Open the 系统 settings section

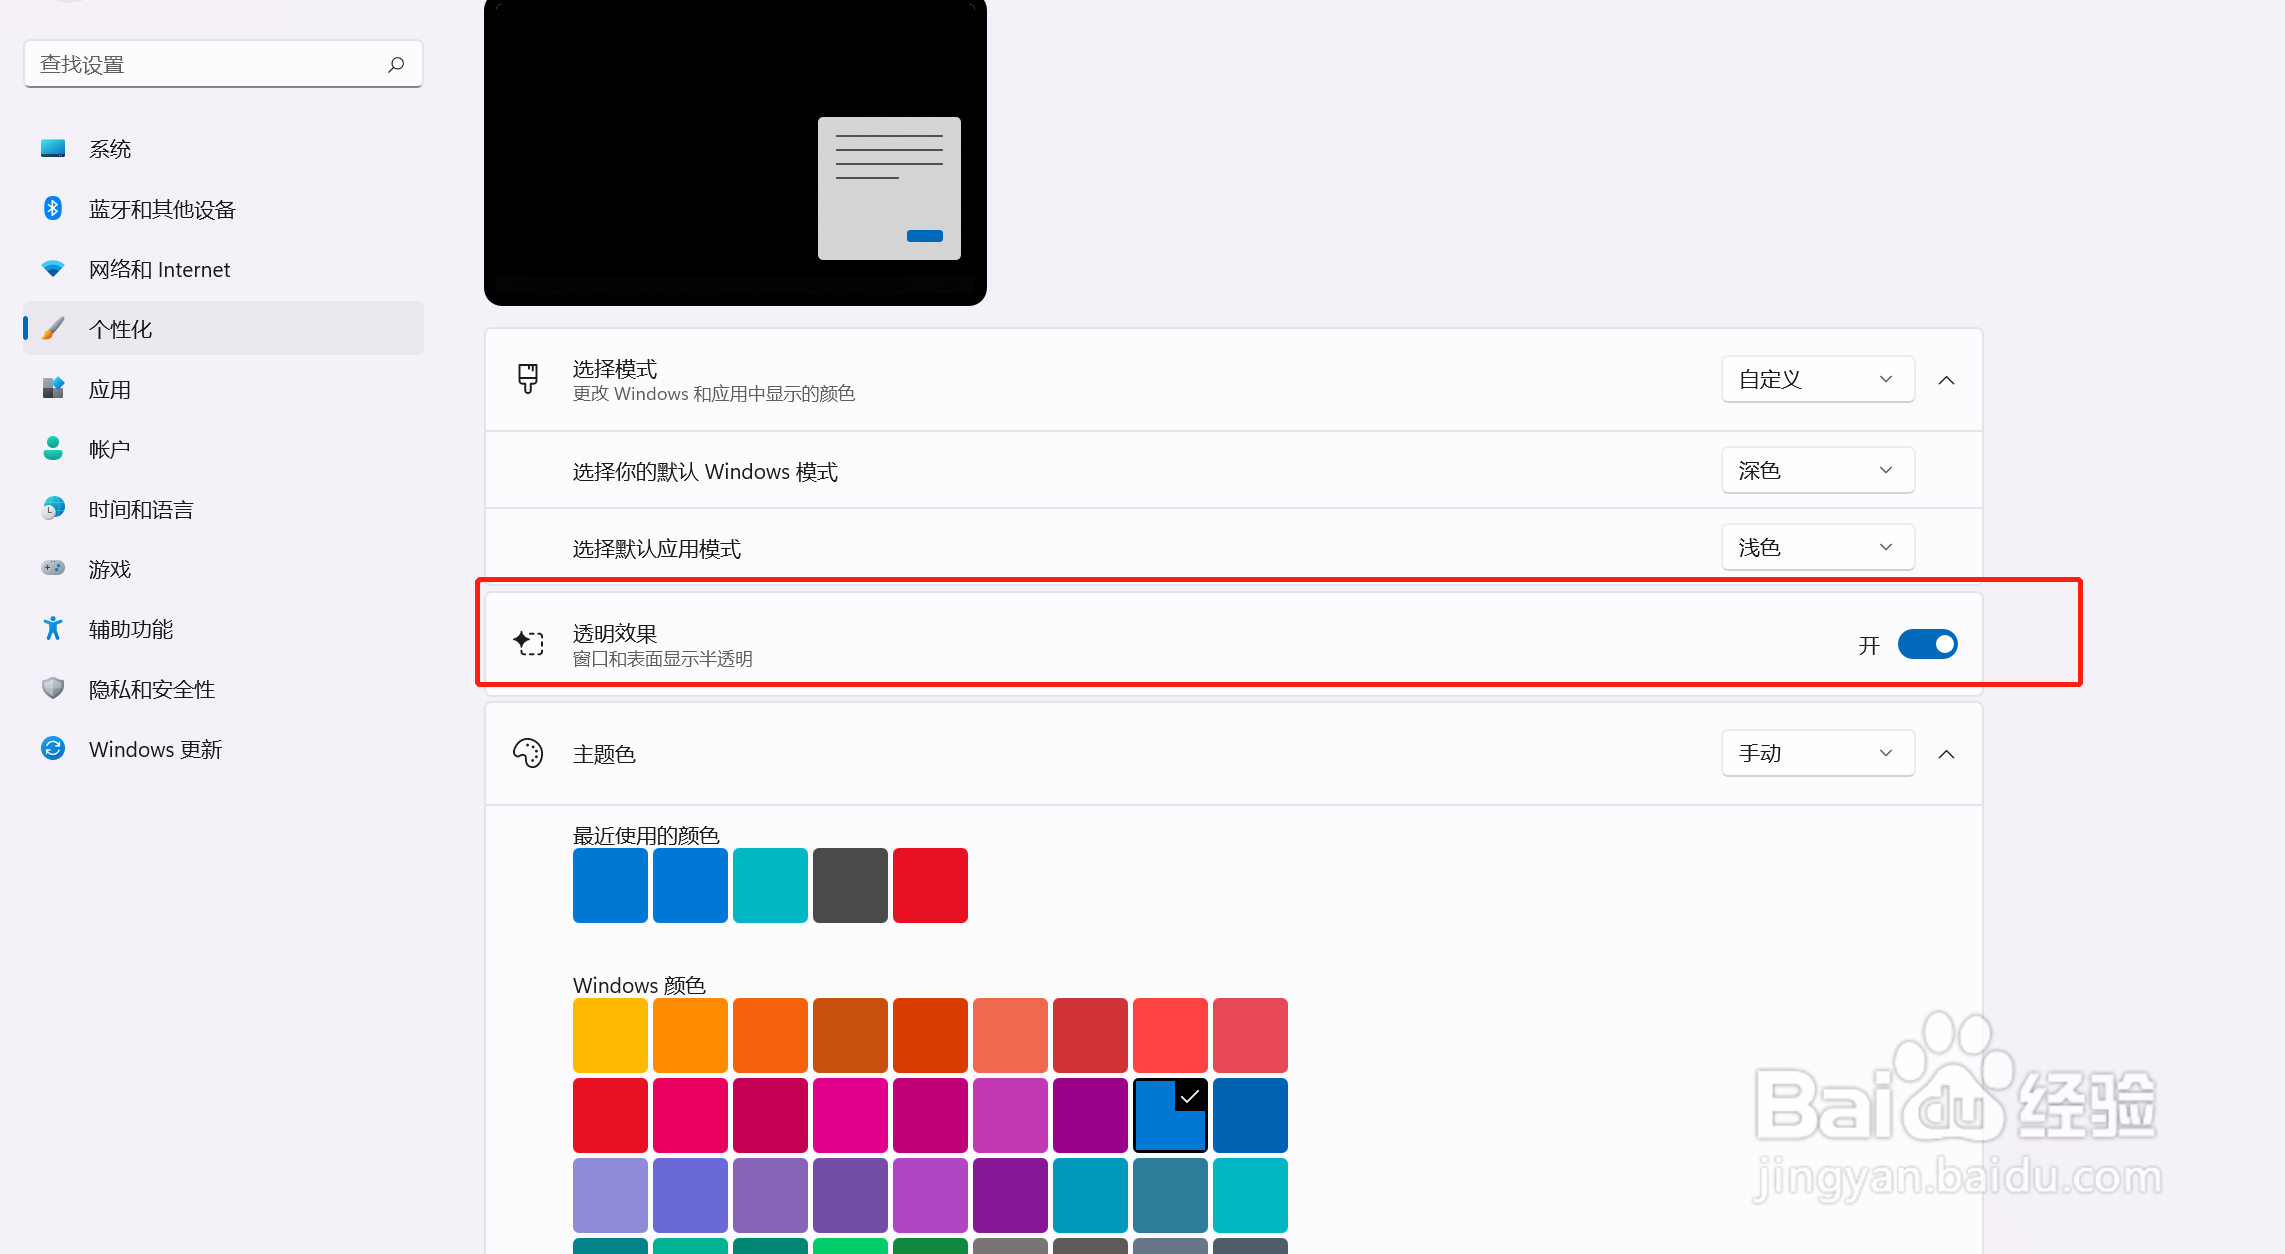(x=110, y=148)
